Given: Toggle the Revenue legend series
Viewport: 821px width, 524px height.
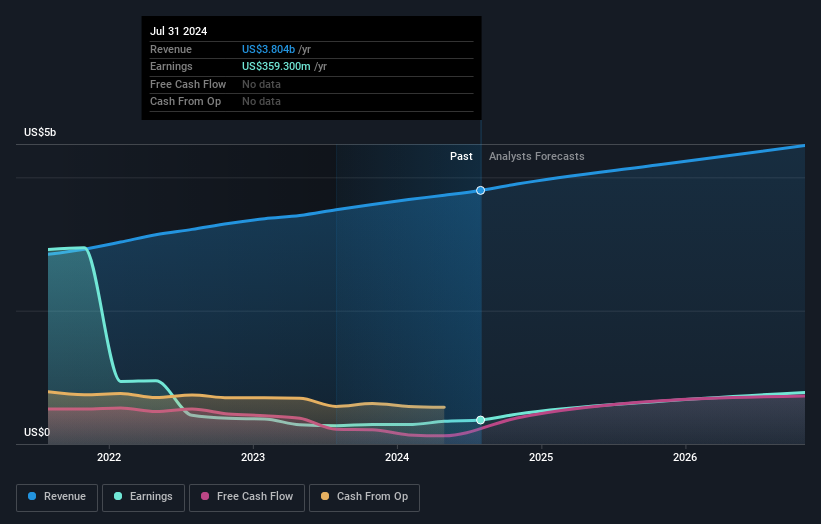Looking at the screenshot, I should click(57, 497).
